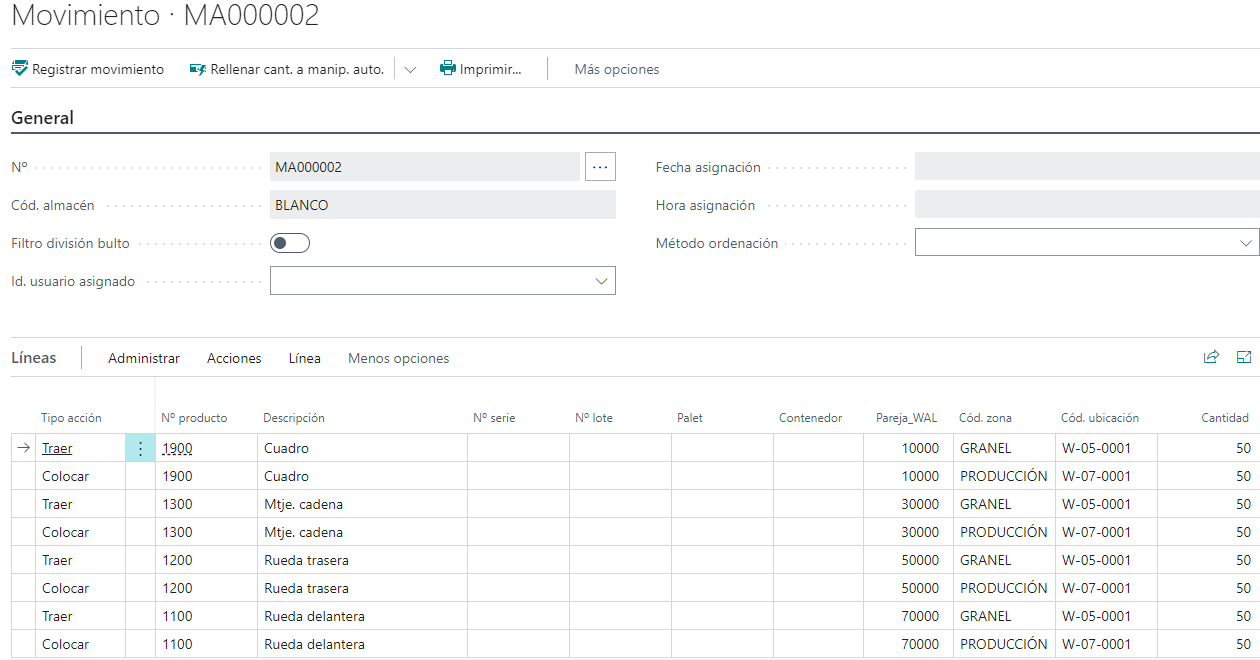The image size is (1260, 660).
Task: Click the Líneas section heading
Action: tap(34, 357)
